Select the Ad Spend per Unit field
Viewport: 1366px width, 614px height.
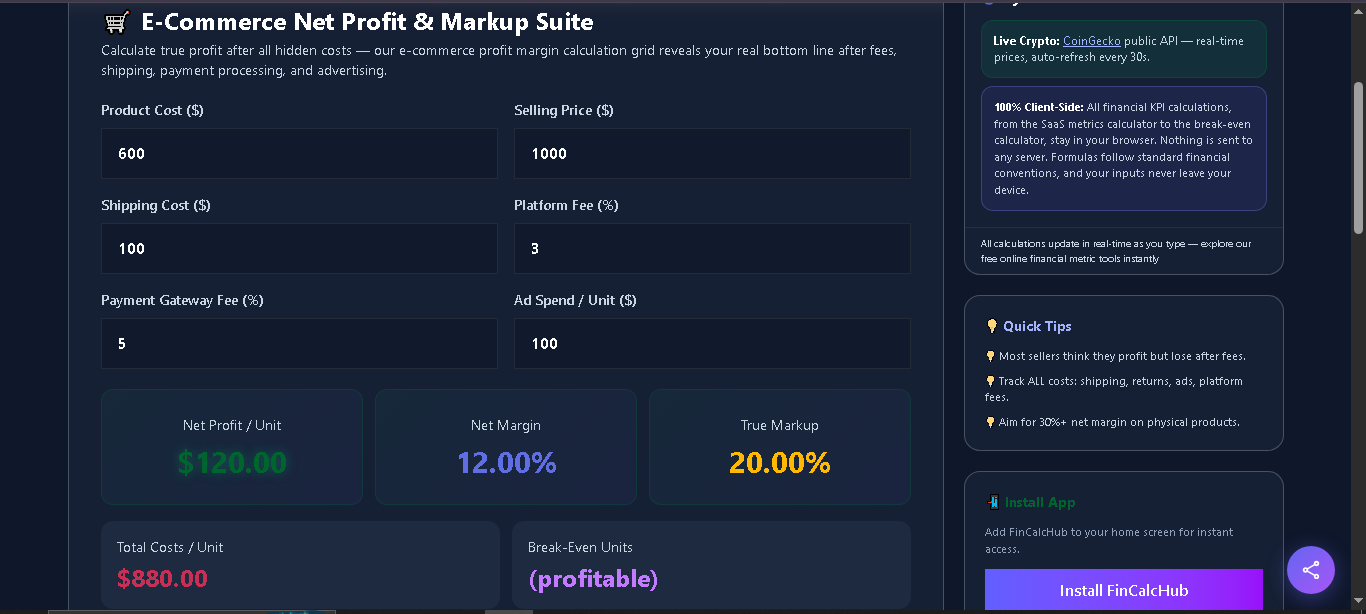pyautogui.click(x=712, y=343)
